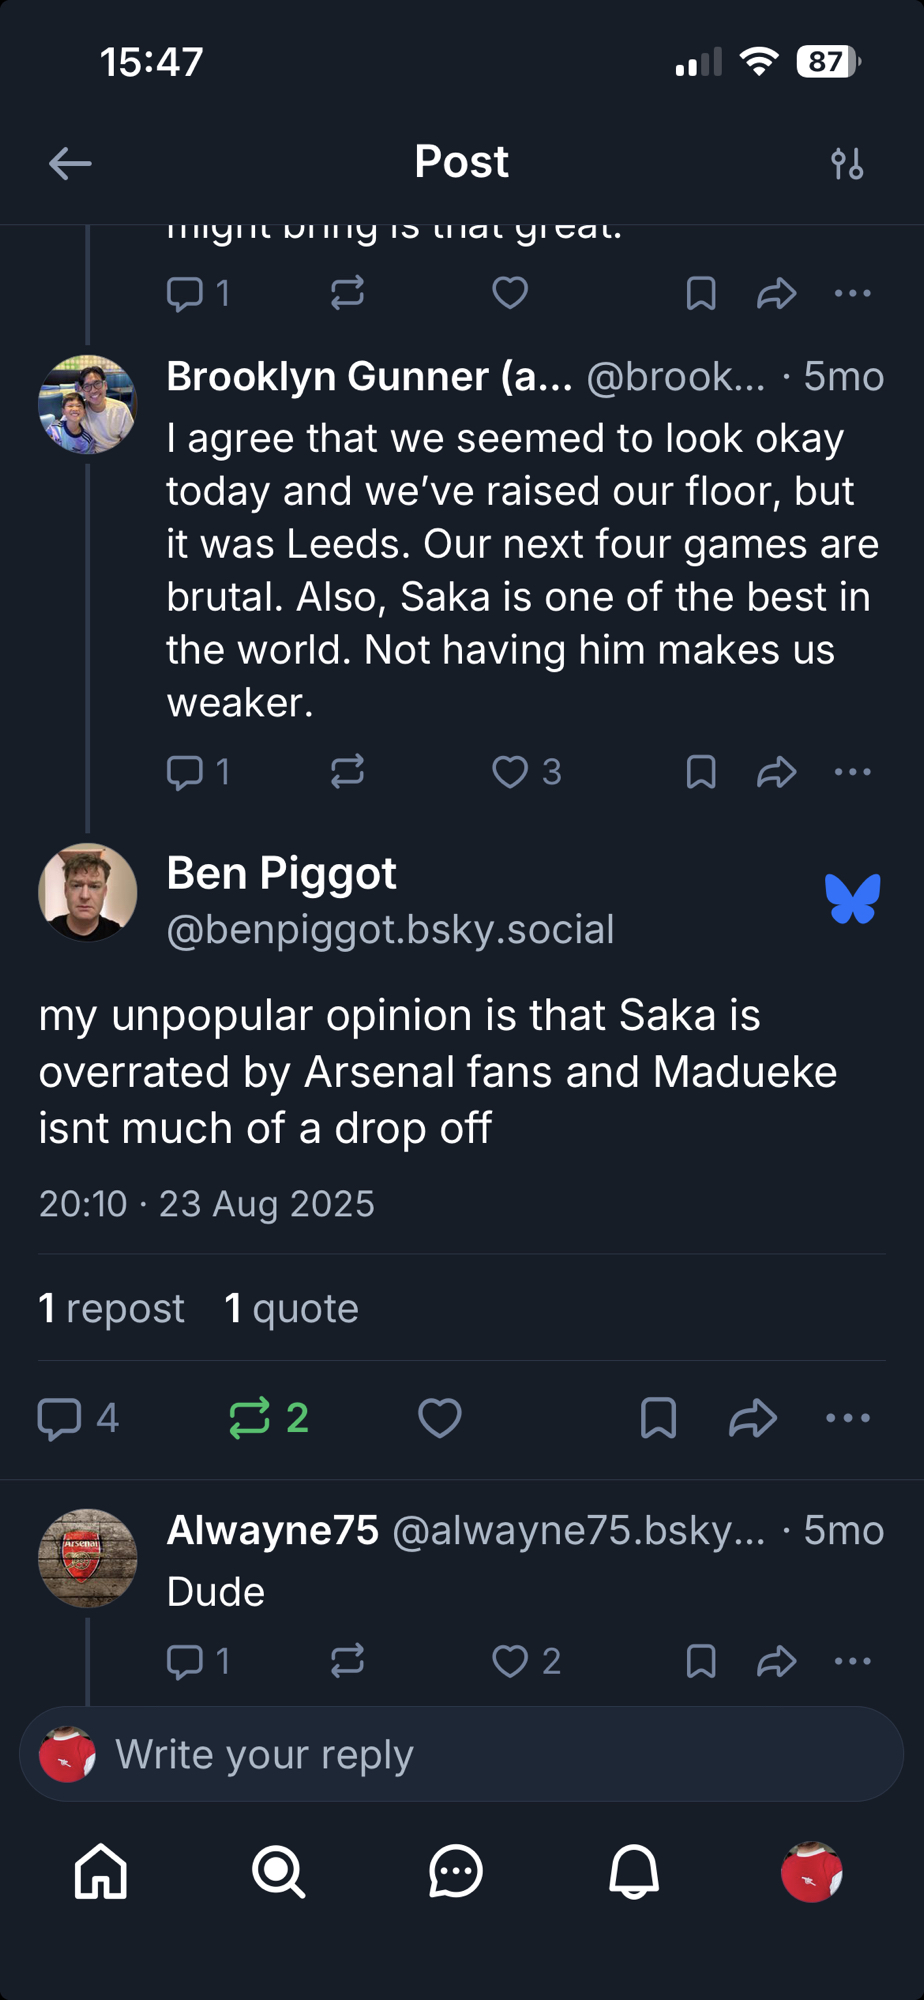Image resolution: width=924 pixels, height=2000 pixels.
Task: Toggle repost on Ben Piggot's post
Action: tap(250, 1418)
